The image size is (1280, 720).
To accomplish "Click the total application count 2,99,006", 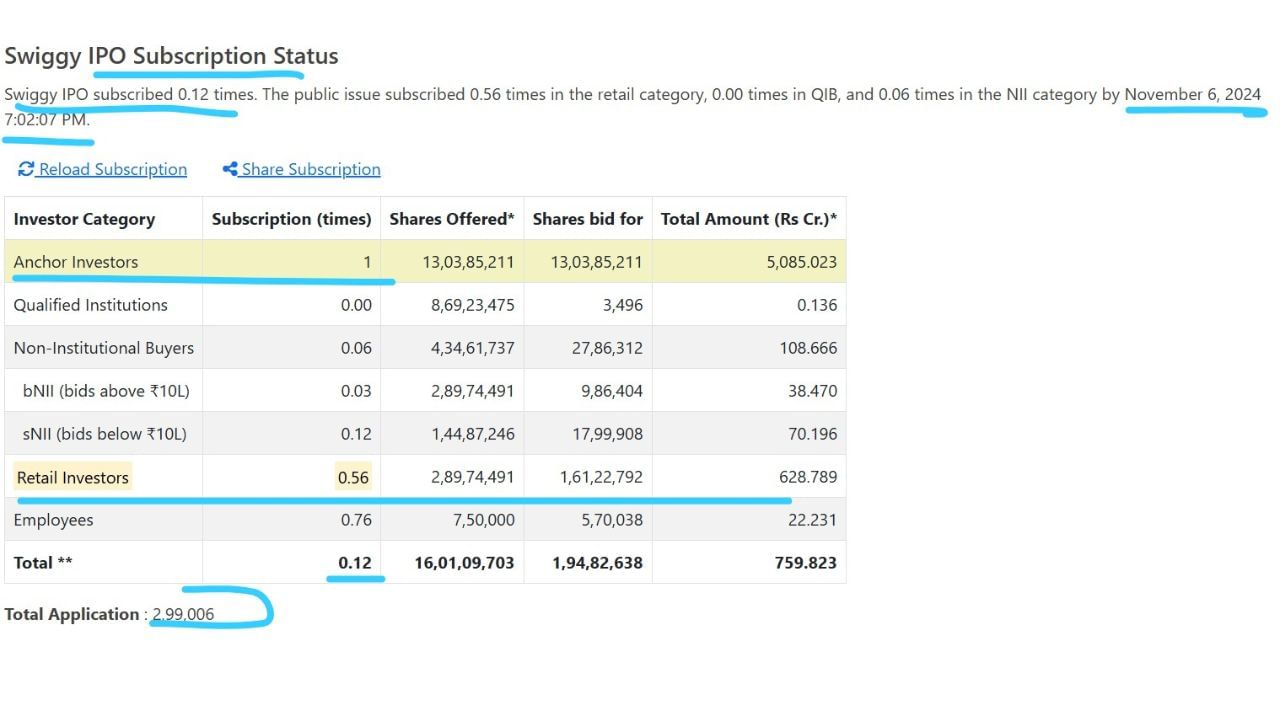I will click(183, 614).
